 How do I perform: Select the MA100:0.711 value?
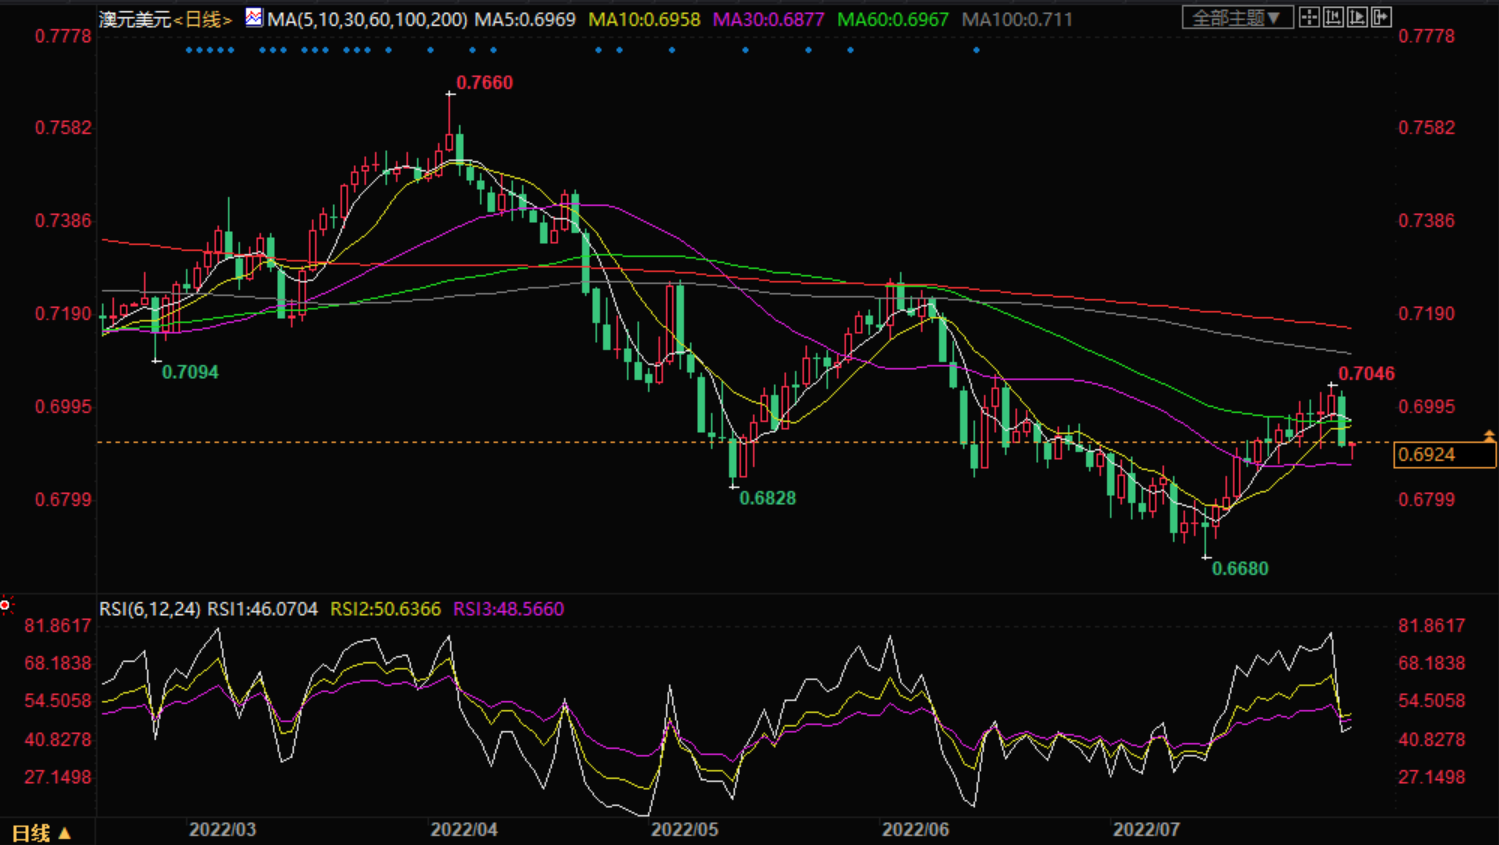point(1017,19)
